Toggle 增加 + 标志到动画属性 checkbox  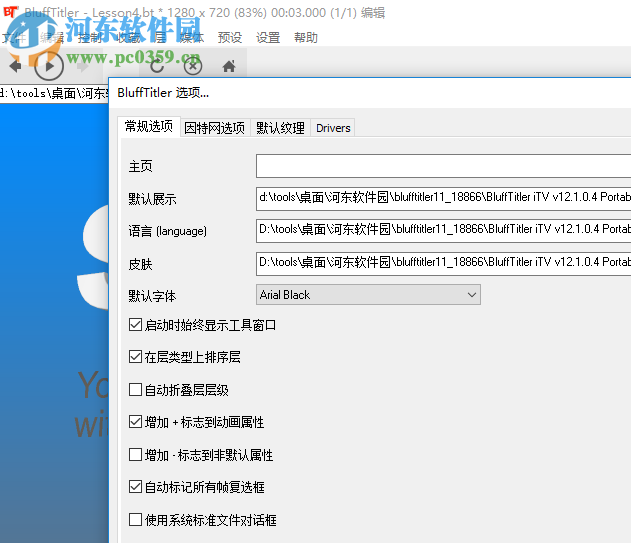point(135,421)
